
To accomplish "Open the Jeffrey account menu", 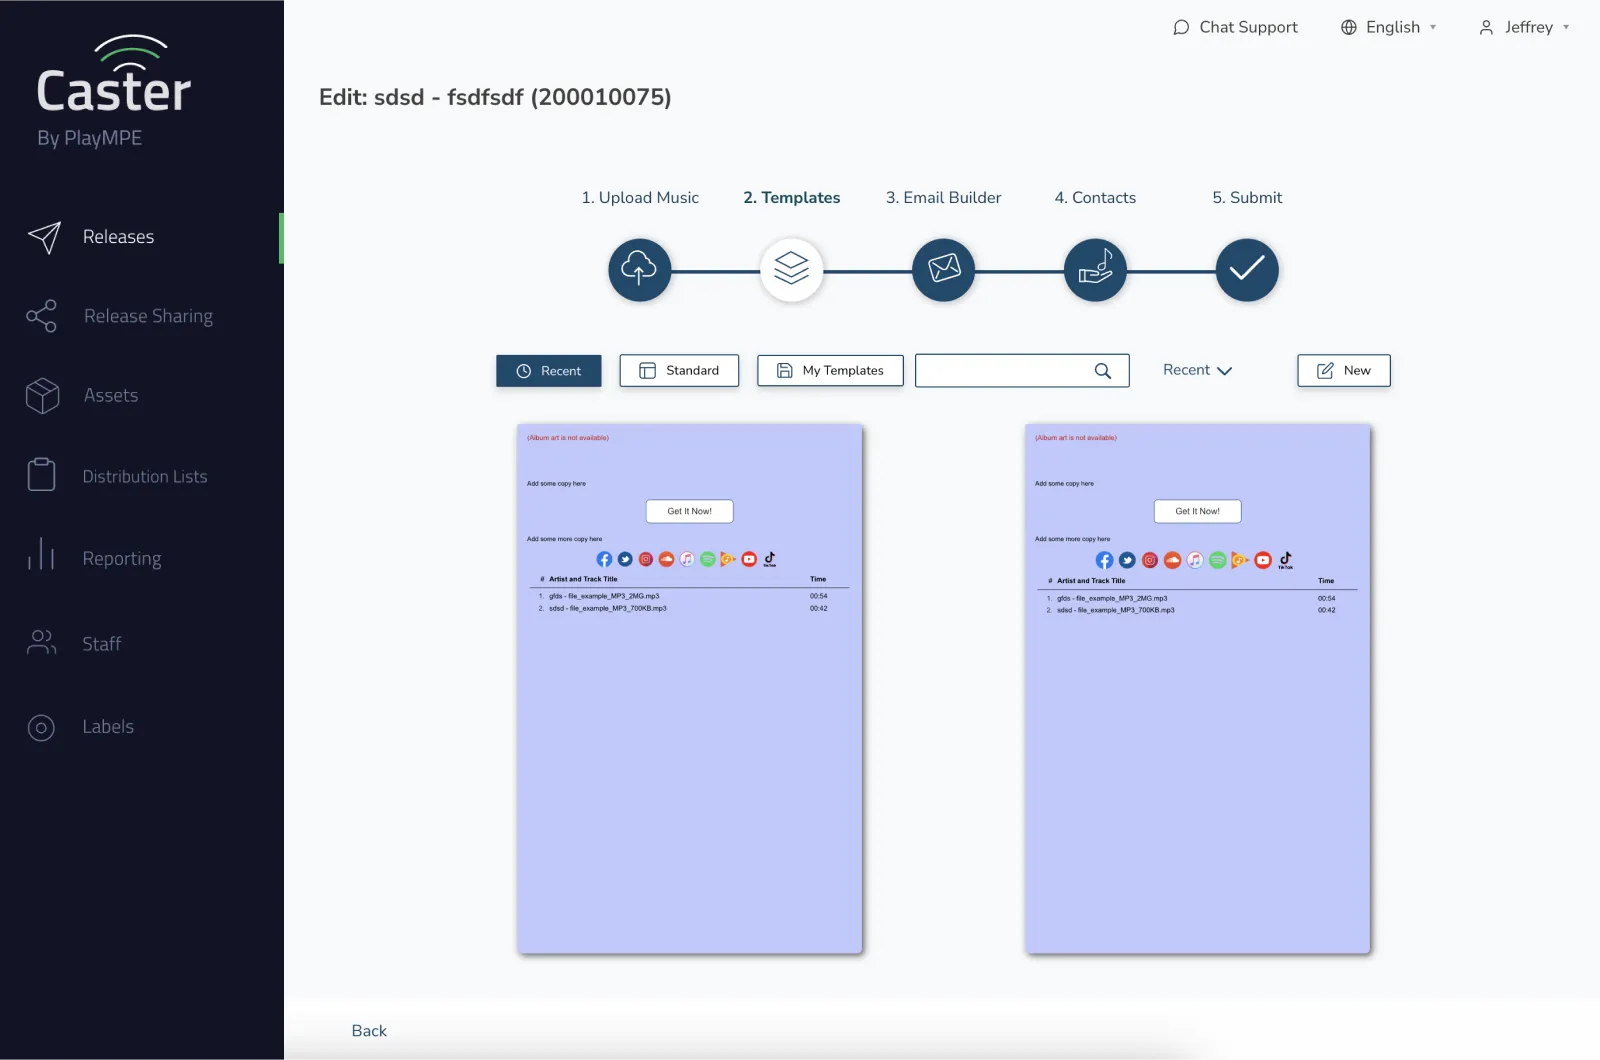I will [x=1523, y=27].
